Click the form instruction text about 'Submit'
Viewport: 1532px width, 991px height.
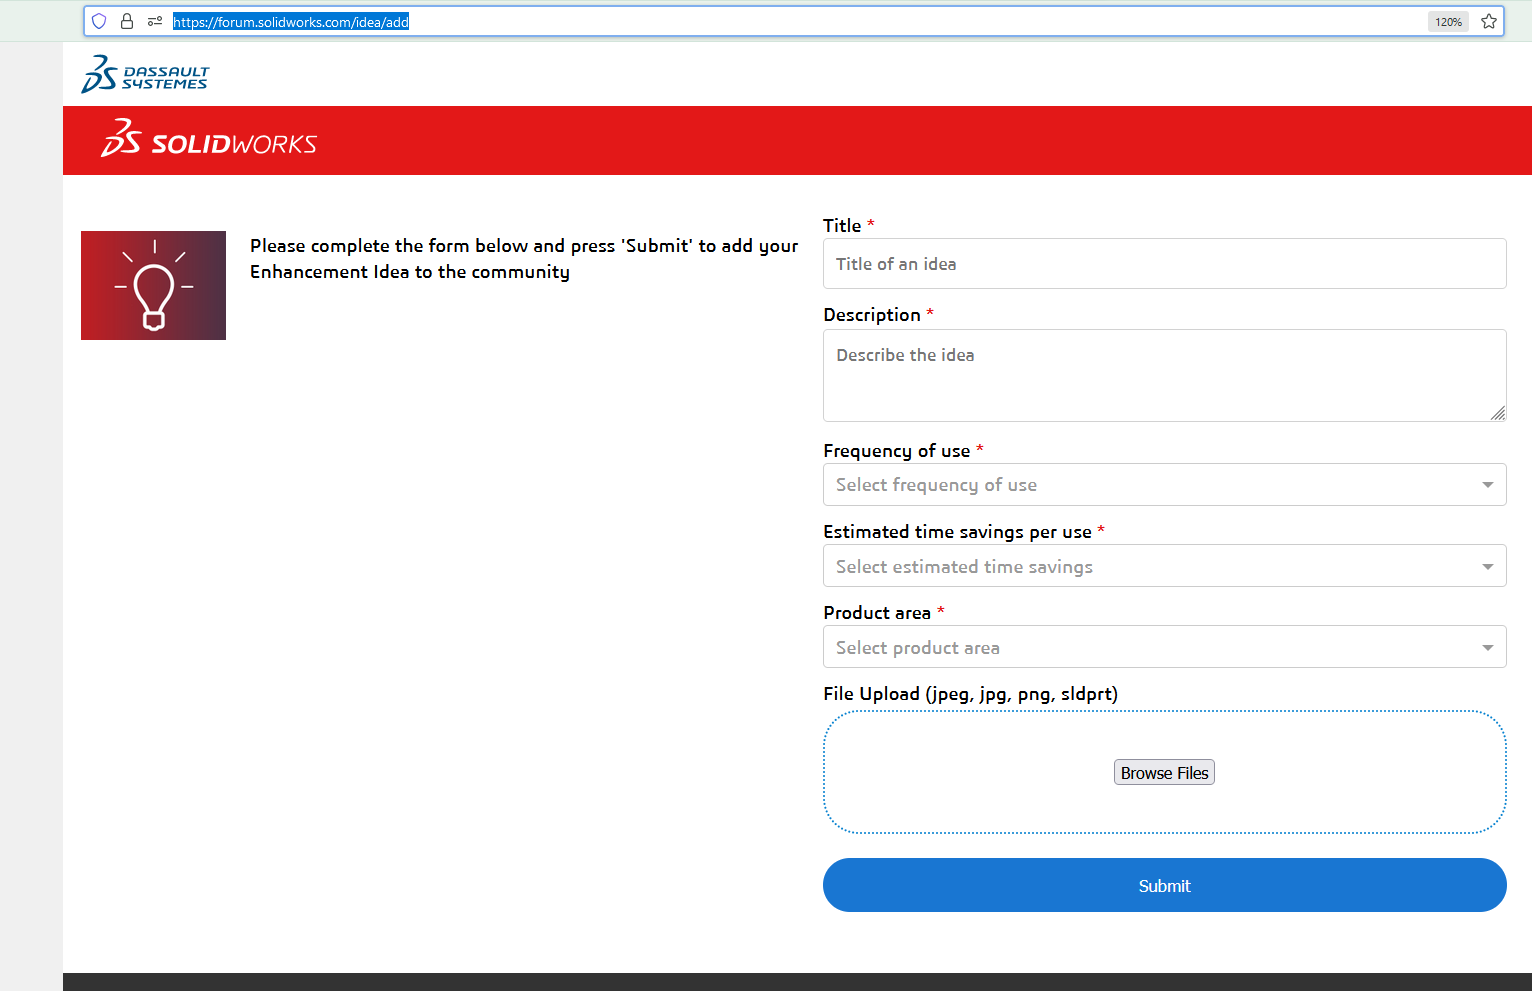coord(523,259)
